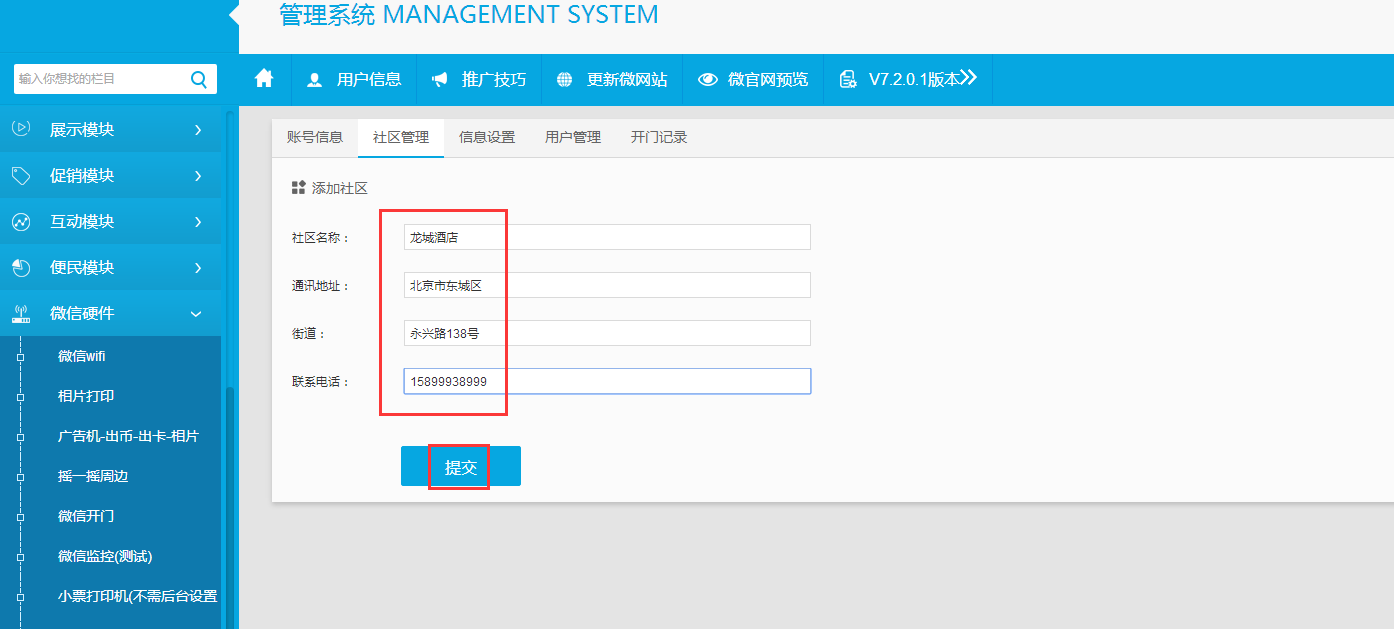Expand the 促销模块 chevron
Image resolution: width=1394 pixels, height=629 pixels.
(198, 176)
